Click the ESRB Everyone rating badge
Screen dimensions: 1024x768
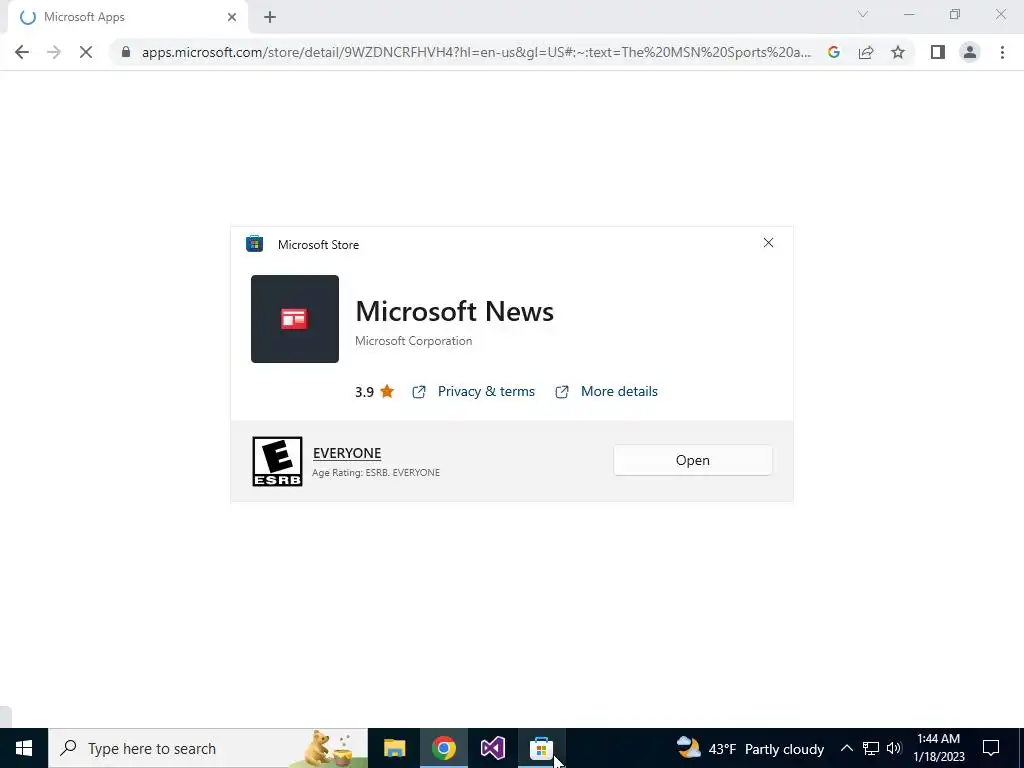[278, 461]
